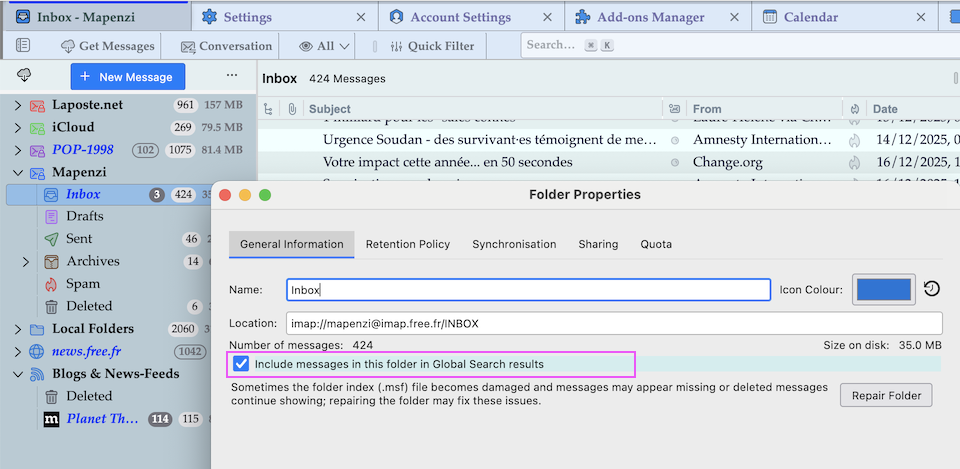The height and width of the screenshot is (469, 960).
Task: Sort by attachment paperclip column icon
Action: (x=291, y=109)
